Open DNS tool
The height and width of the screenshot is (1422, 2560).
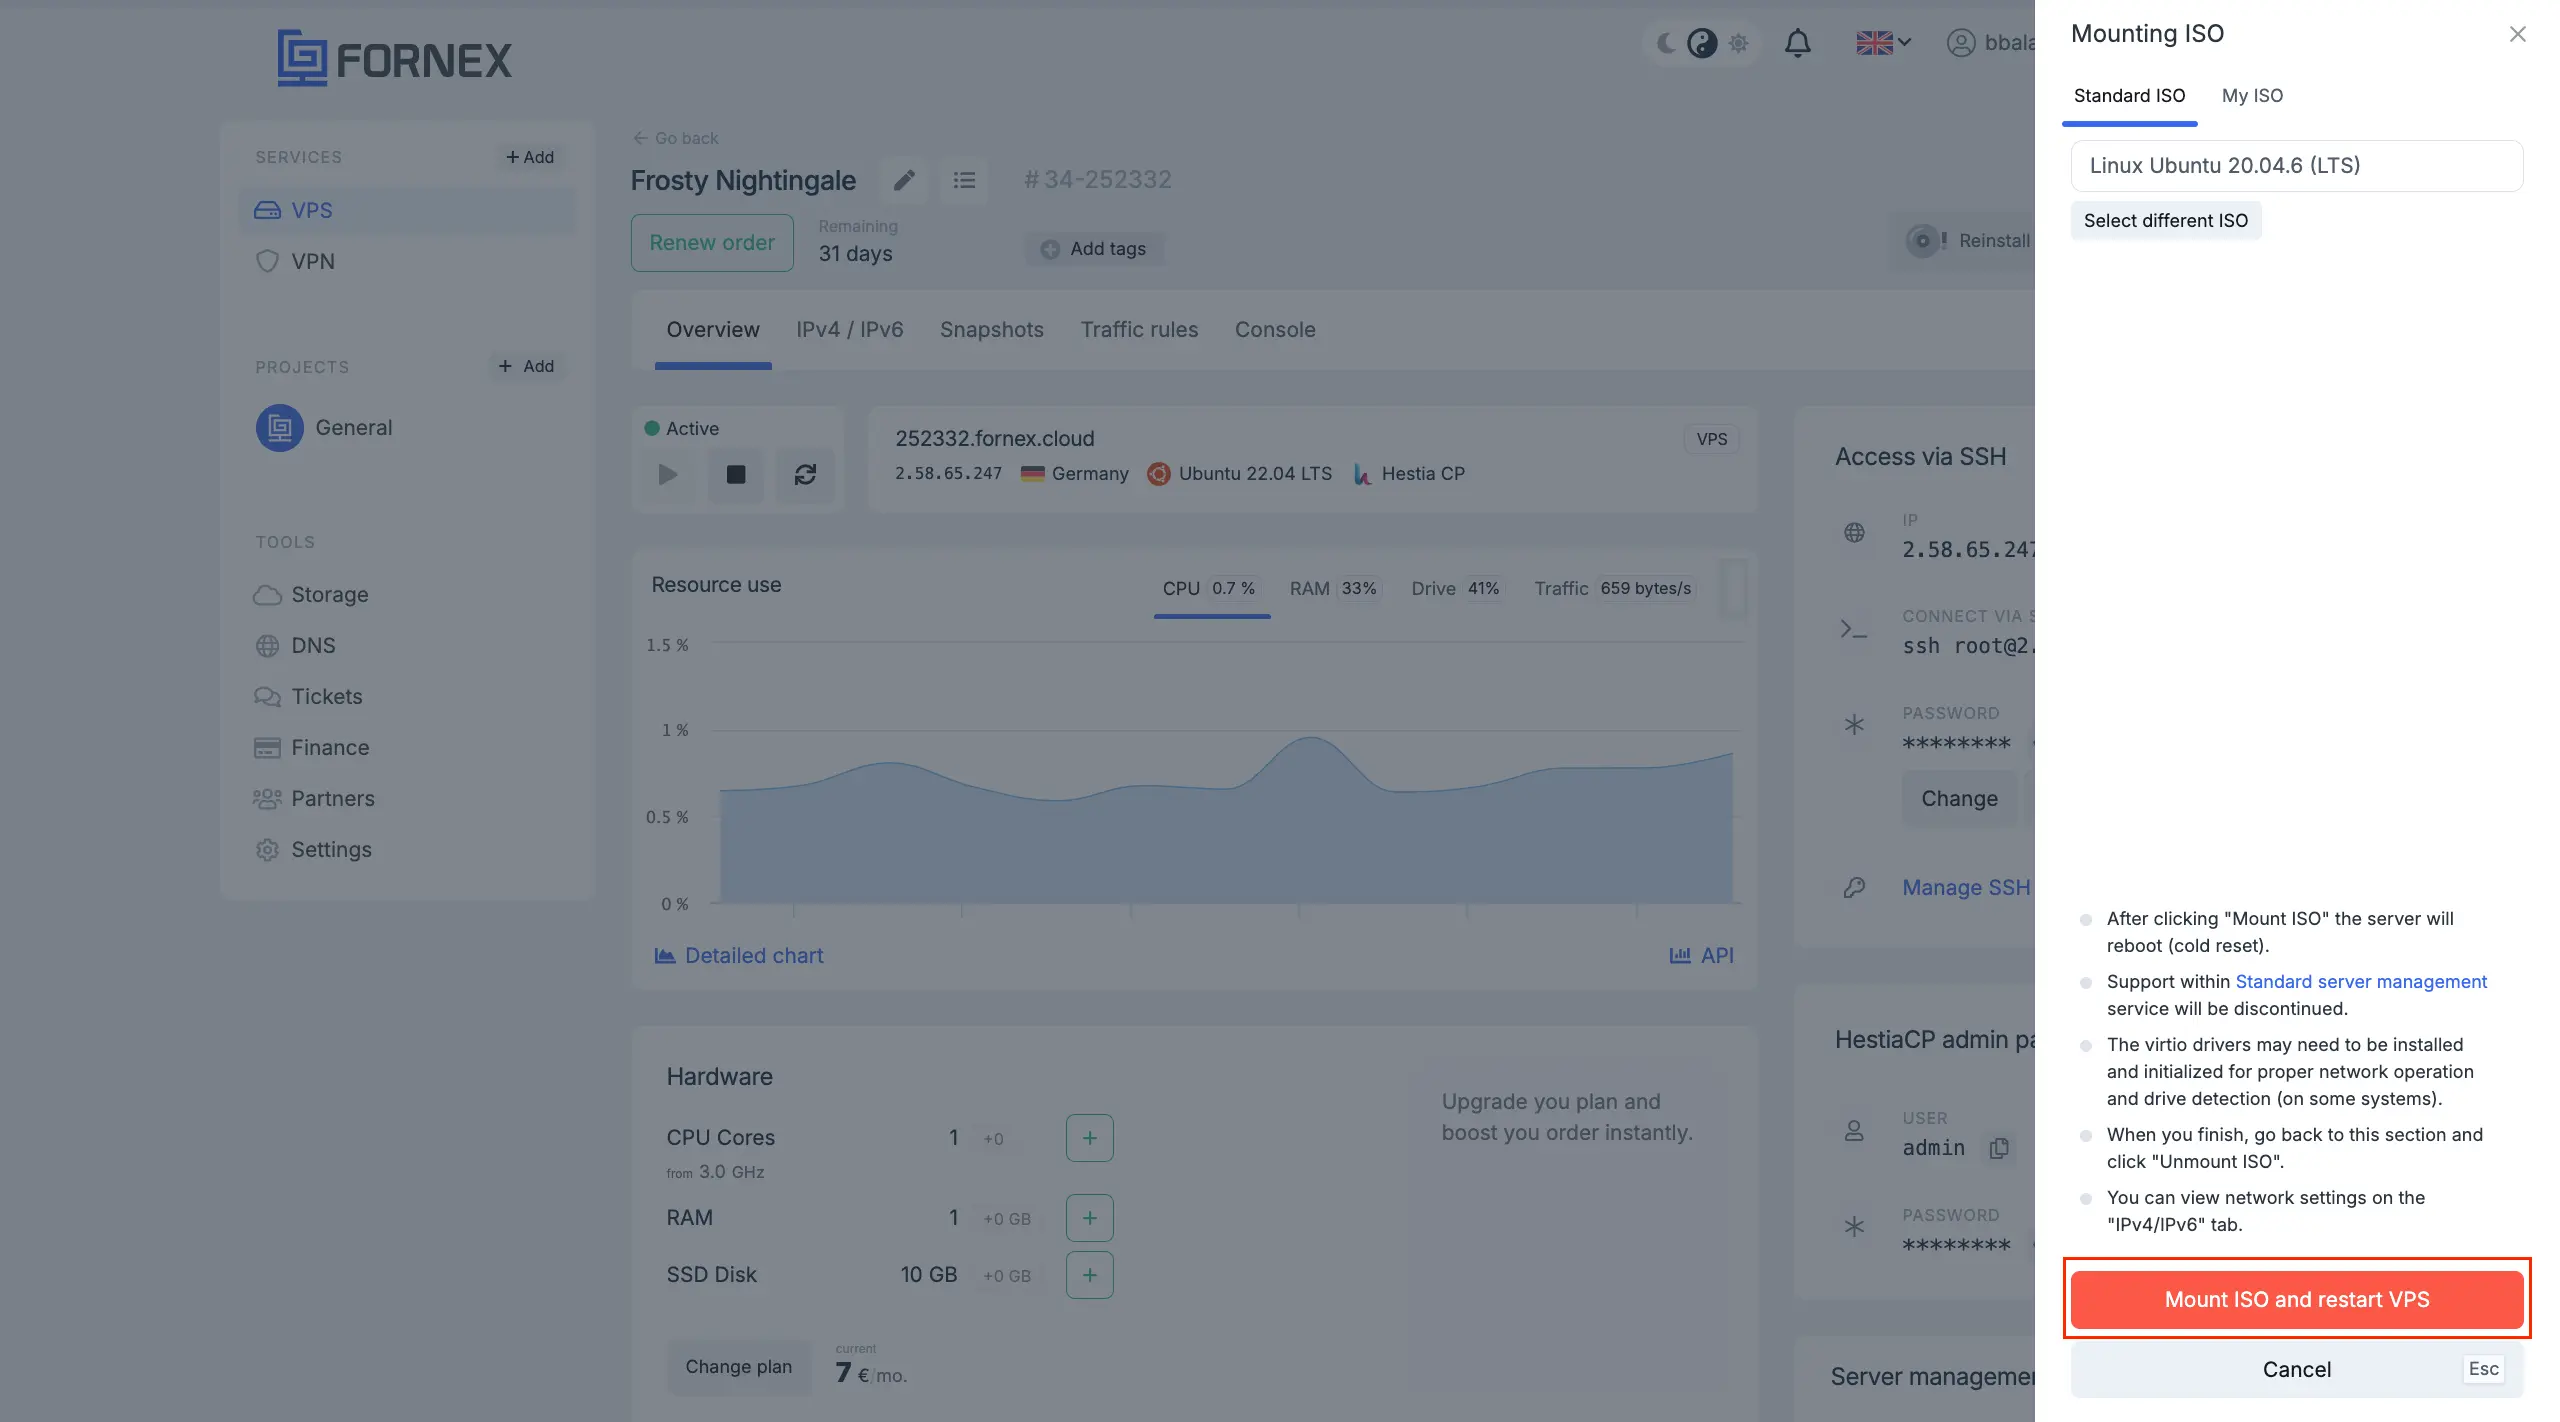tap(295, 646)
